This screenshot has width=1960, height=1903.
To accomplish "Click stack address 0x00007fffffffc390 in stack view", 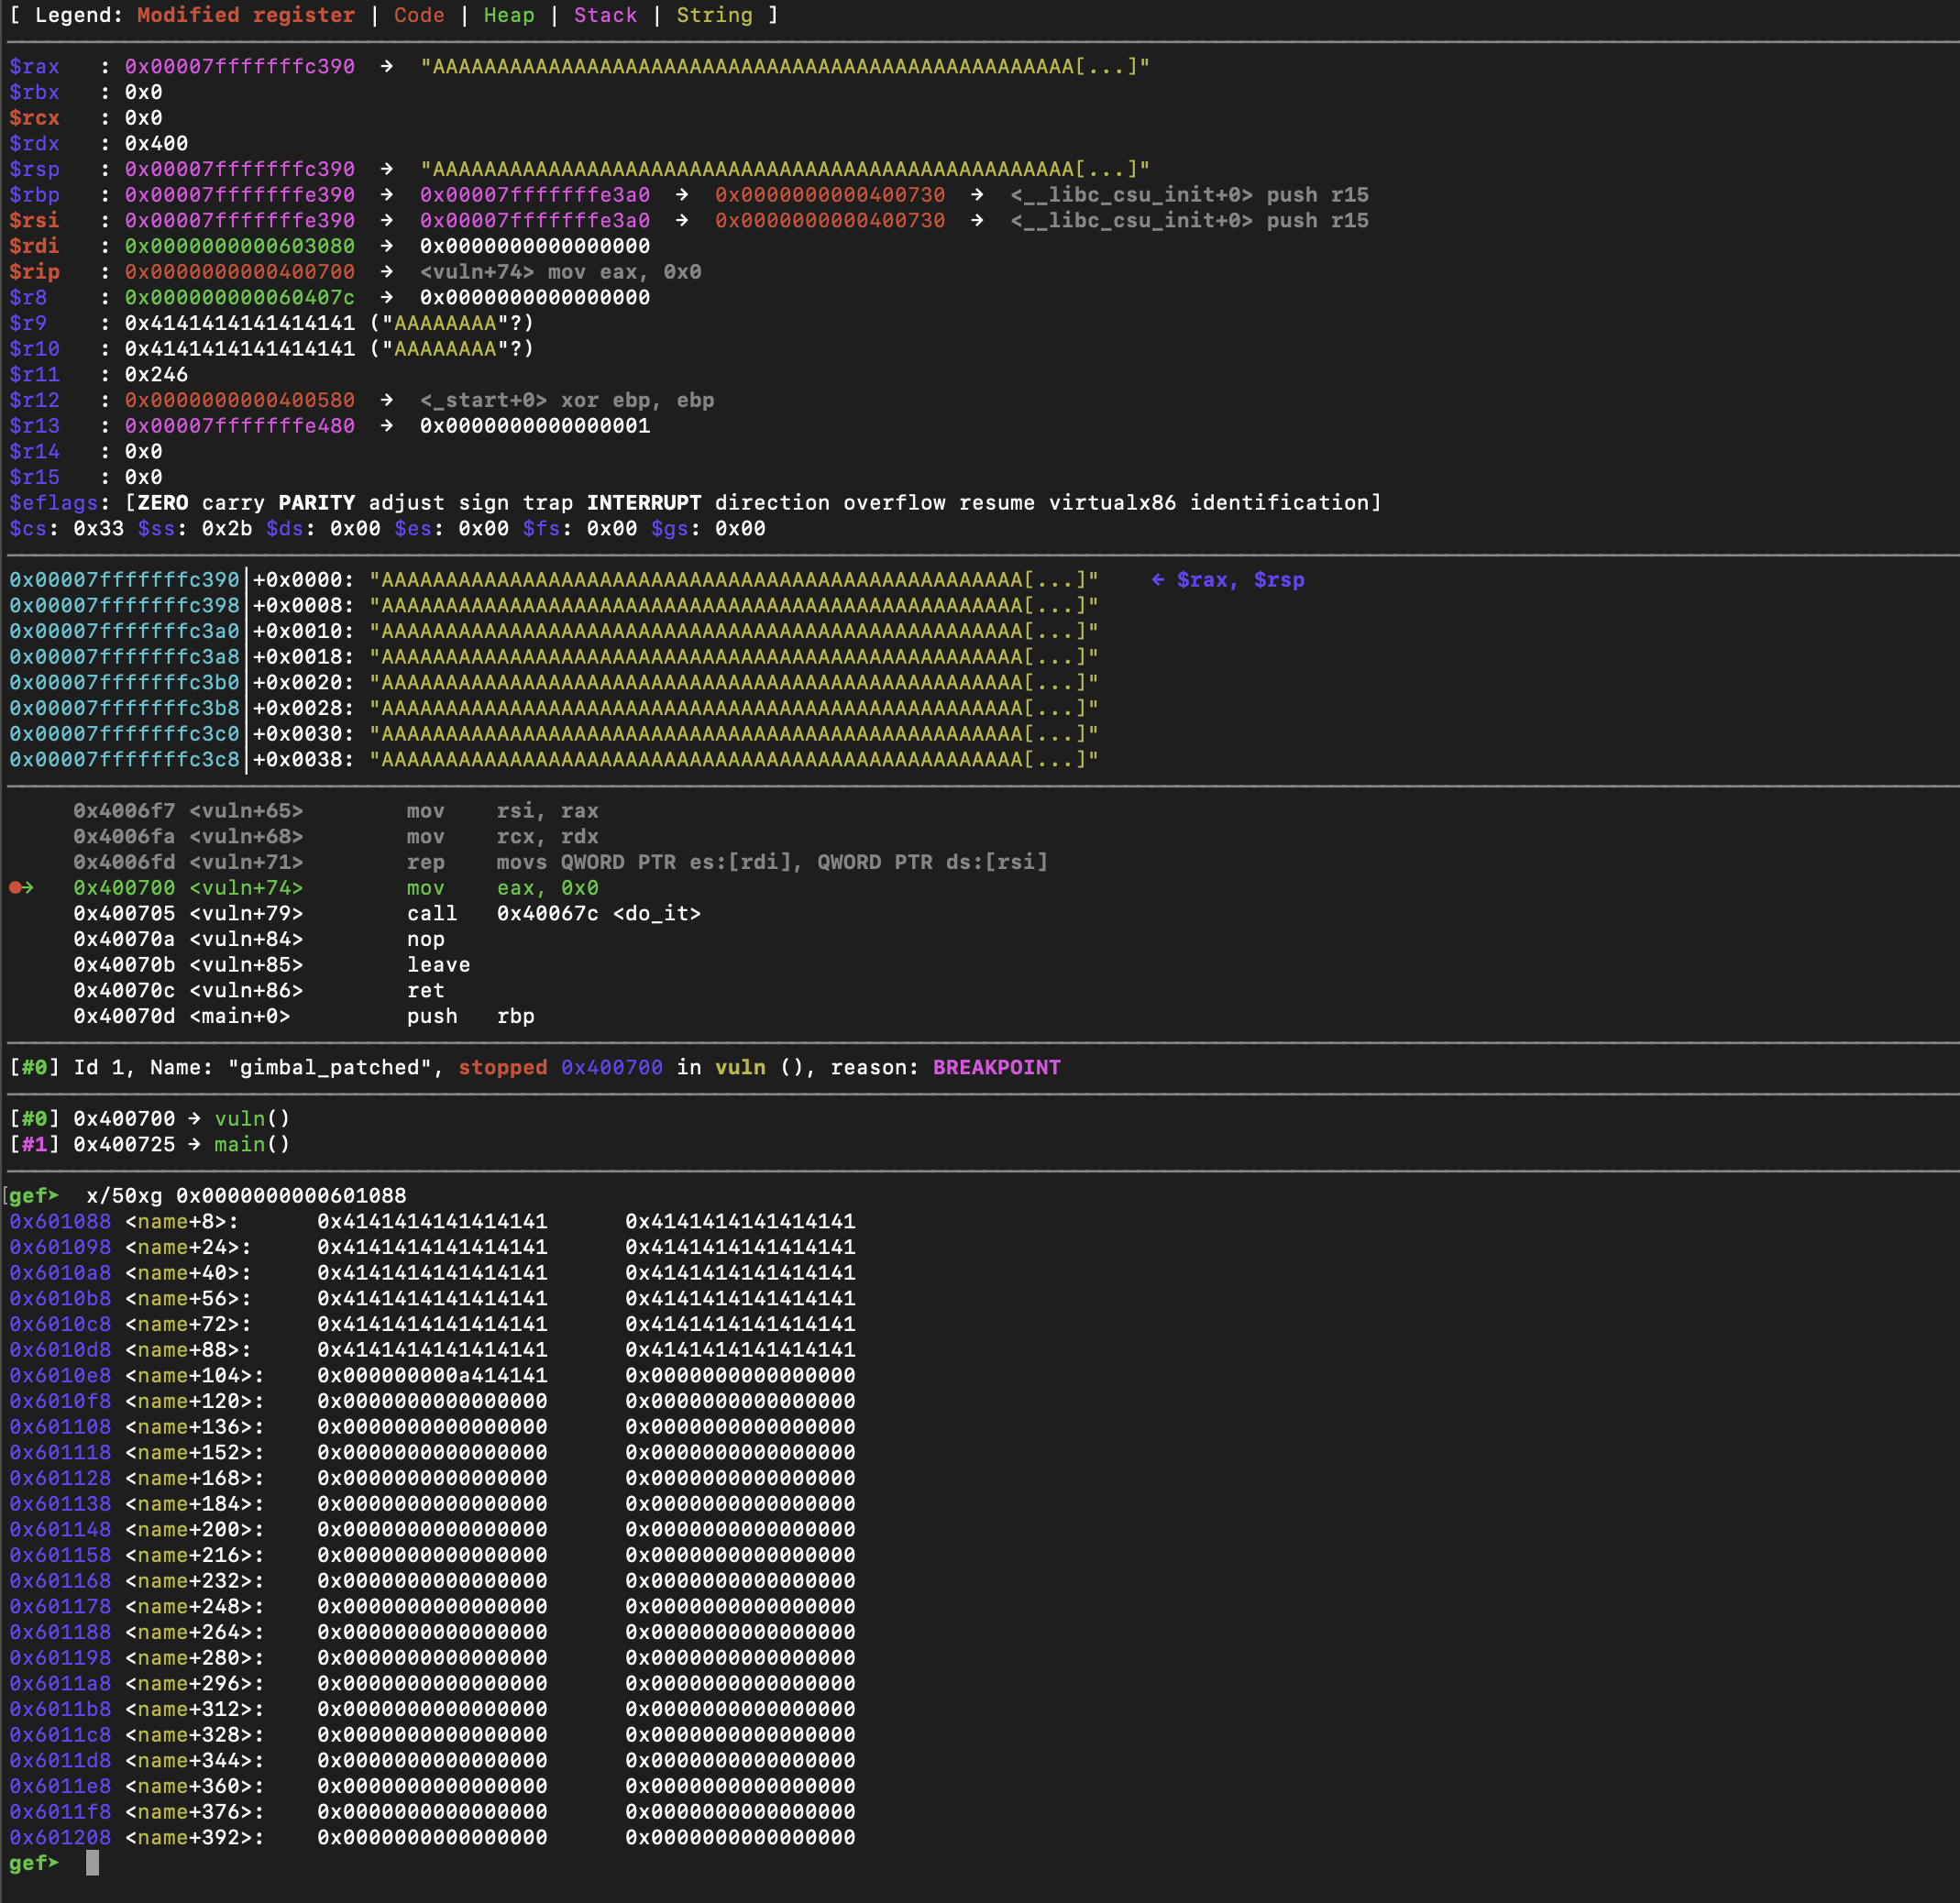I will pos(124,580).
